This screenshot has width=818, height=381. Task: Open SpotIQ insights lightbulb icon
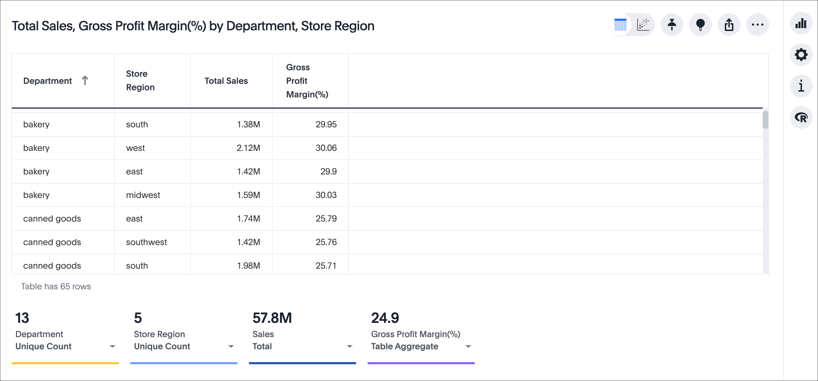(701, 25)
